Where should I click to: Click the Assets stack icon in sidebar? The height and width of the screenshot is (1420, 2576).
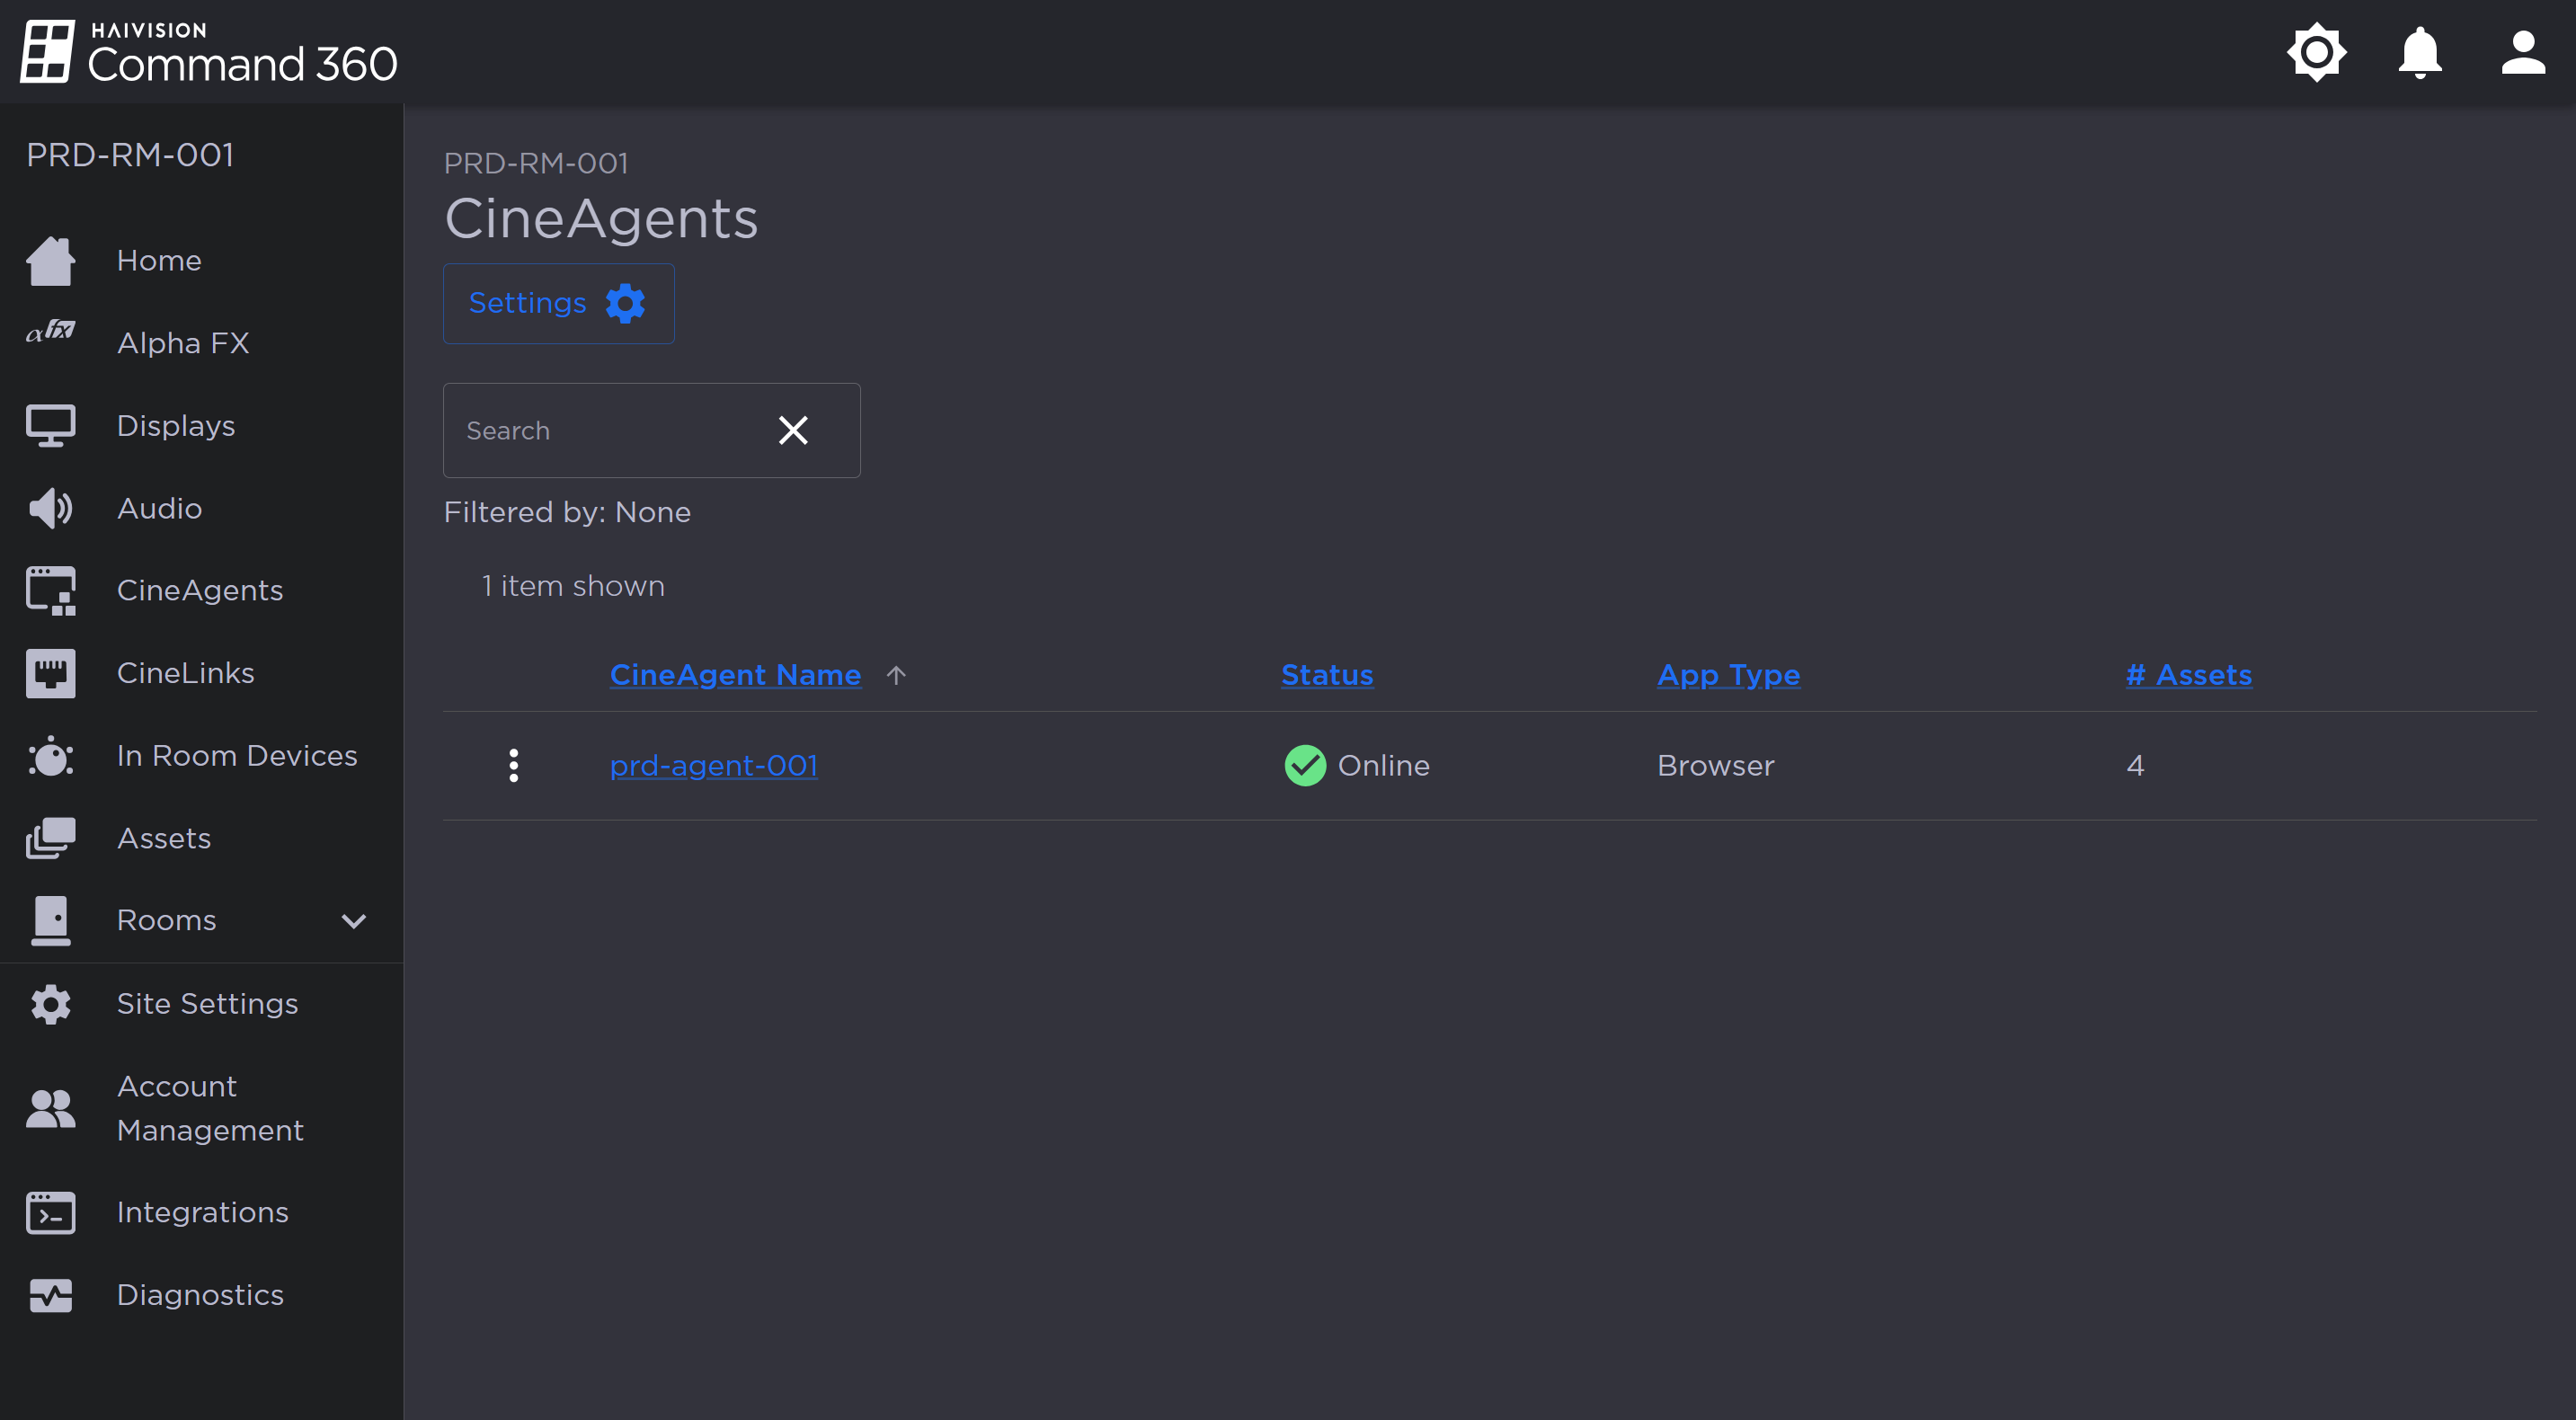[x=49, y=838]
